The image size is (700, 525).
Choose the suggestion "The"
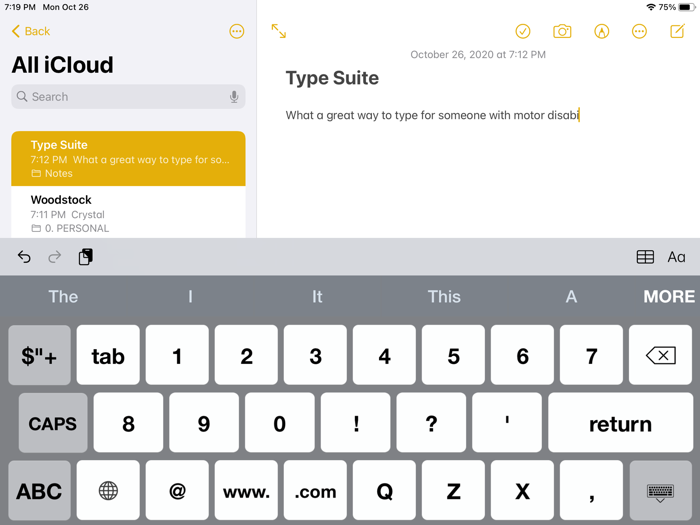63,296
